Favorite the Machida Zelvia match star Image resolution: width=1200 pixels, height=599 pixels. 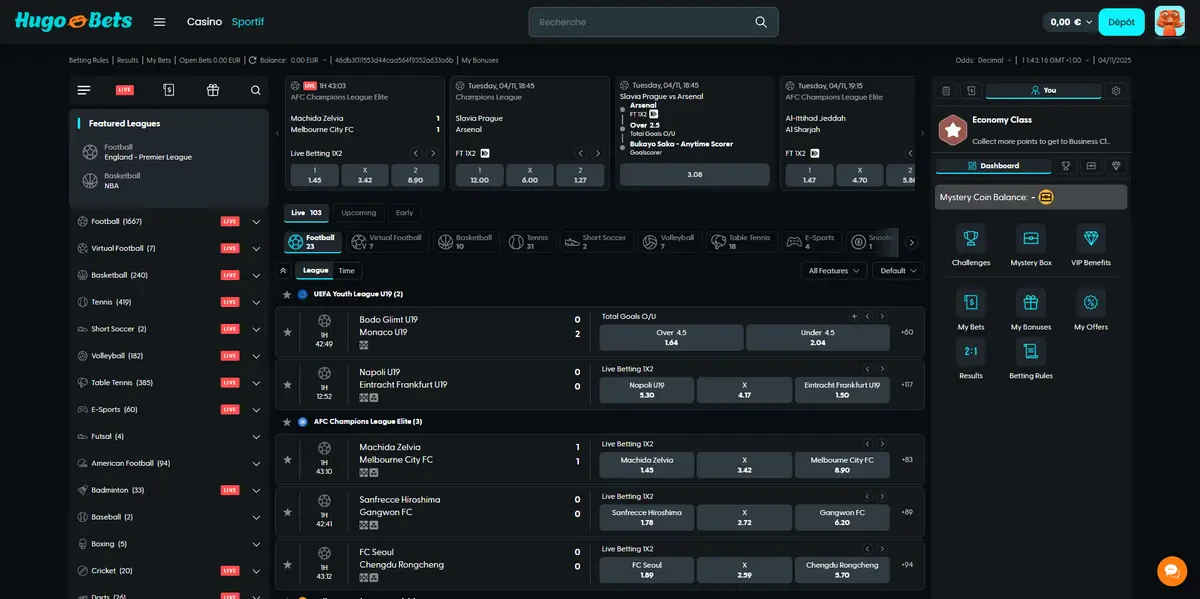288,460
